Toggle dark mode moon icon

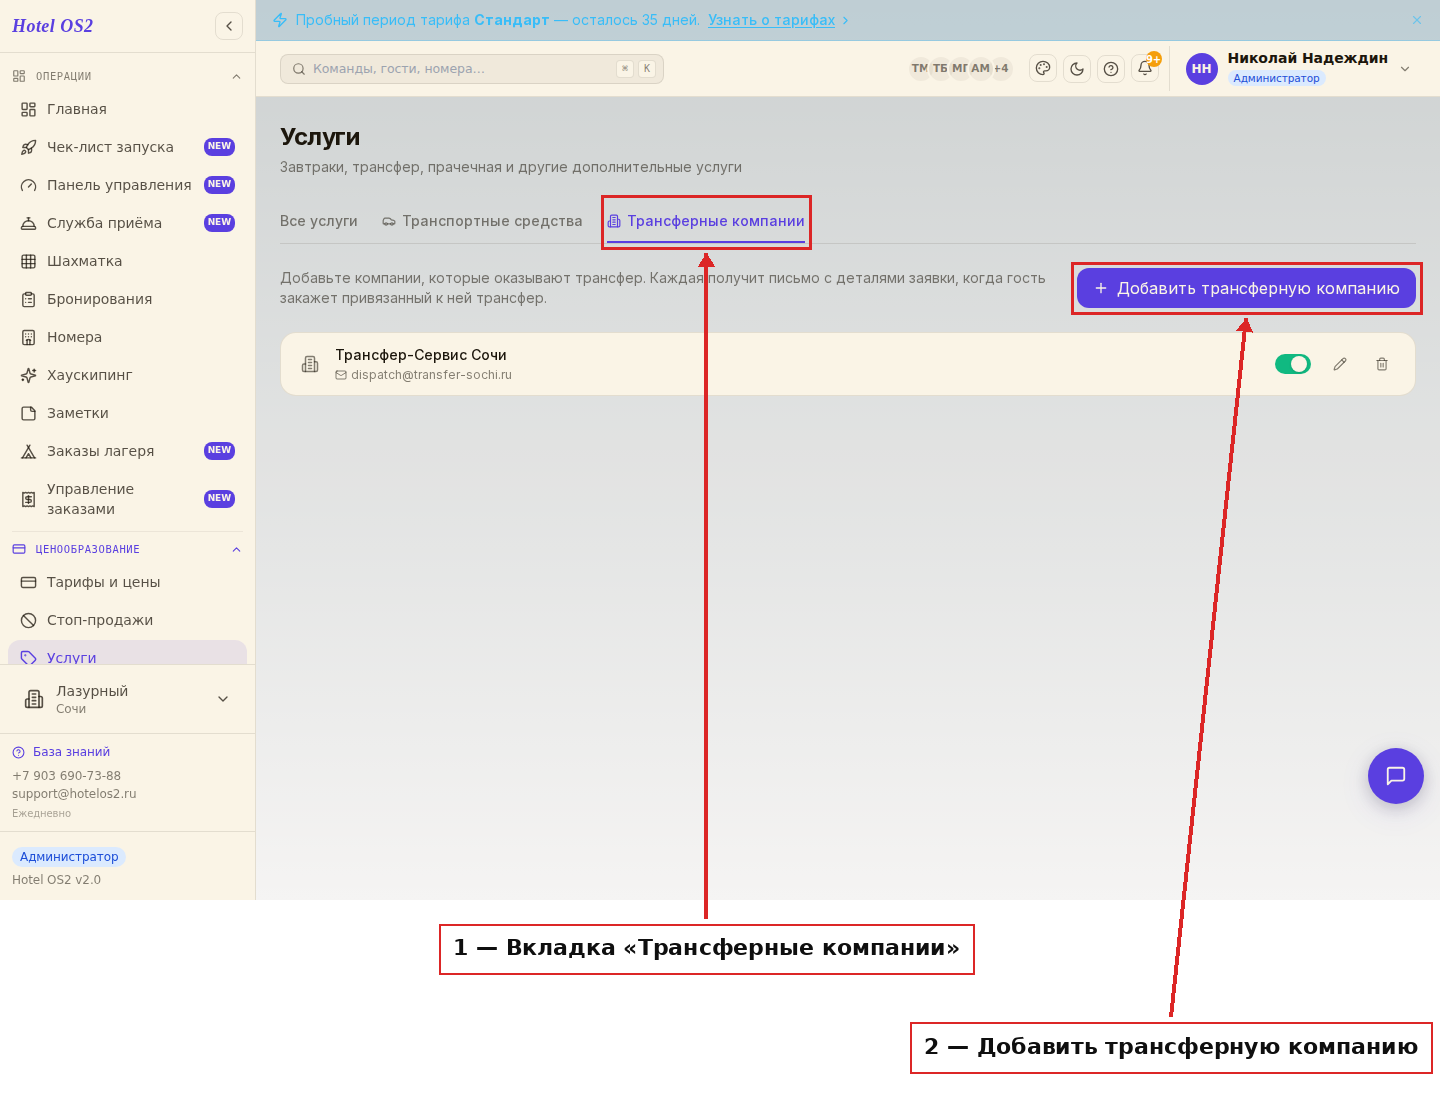(x=1077, y=69)
